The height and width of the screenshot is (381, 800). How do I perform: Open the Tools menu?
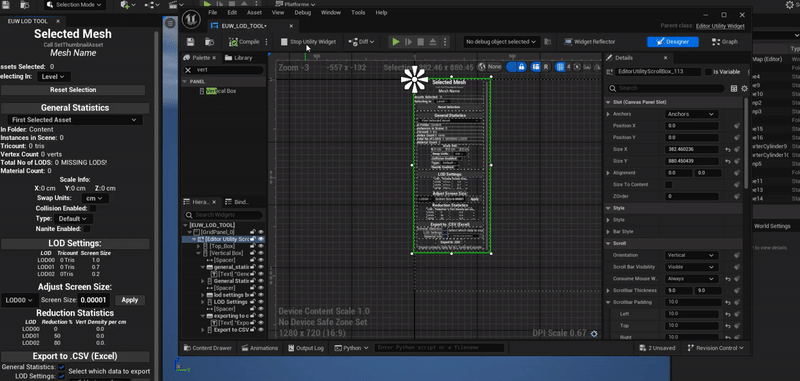[x=358, y=13]
